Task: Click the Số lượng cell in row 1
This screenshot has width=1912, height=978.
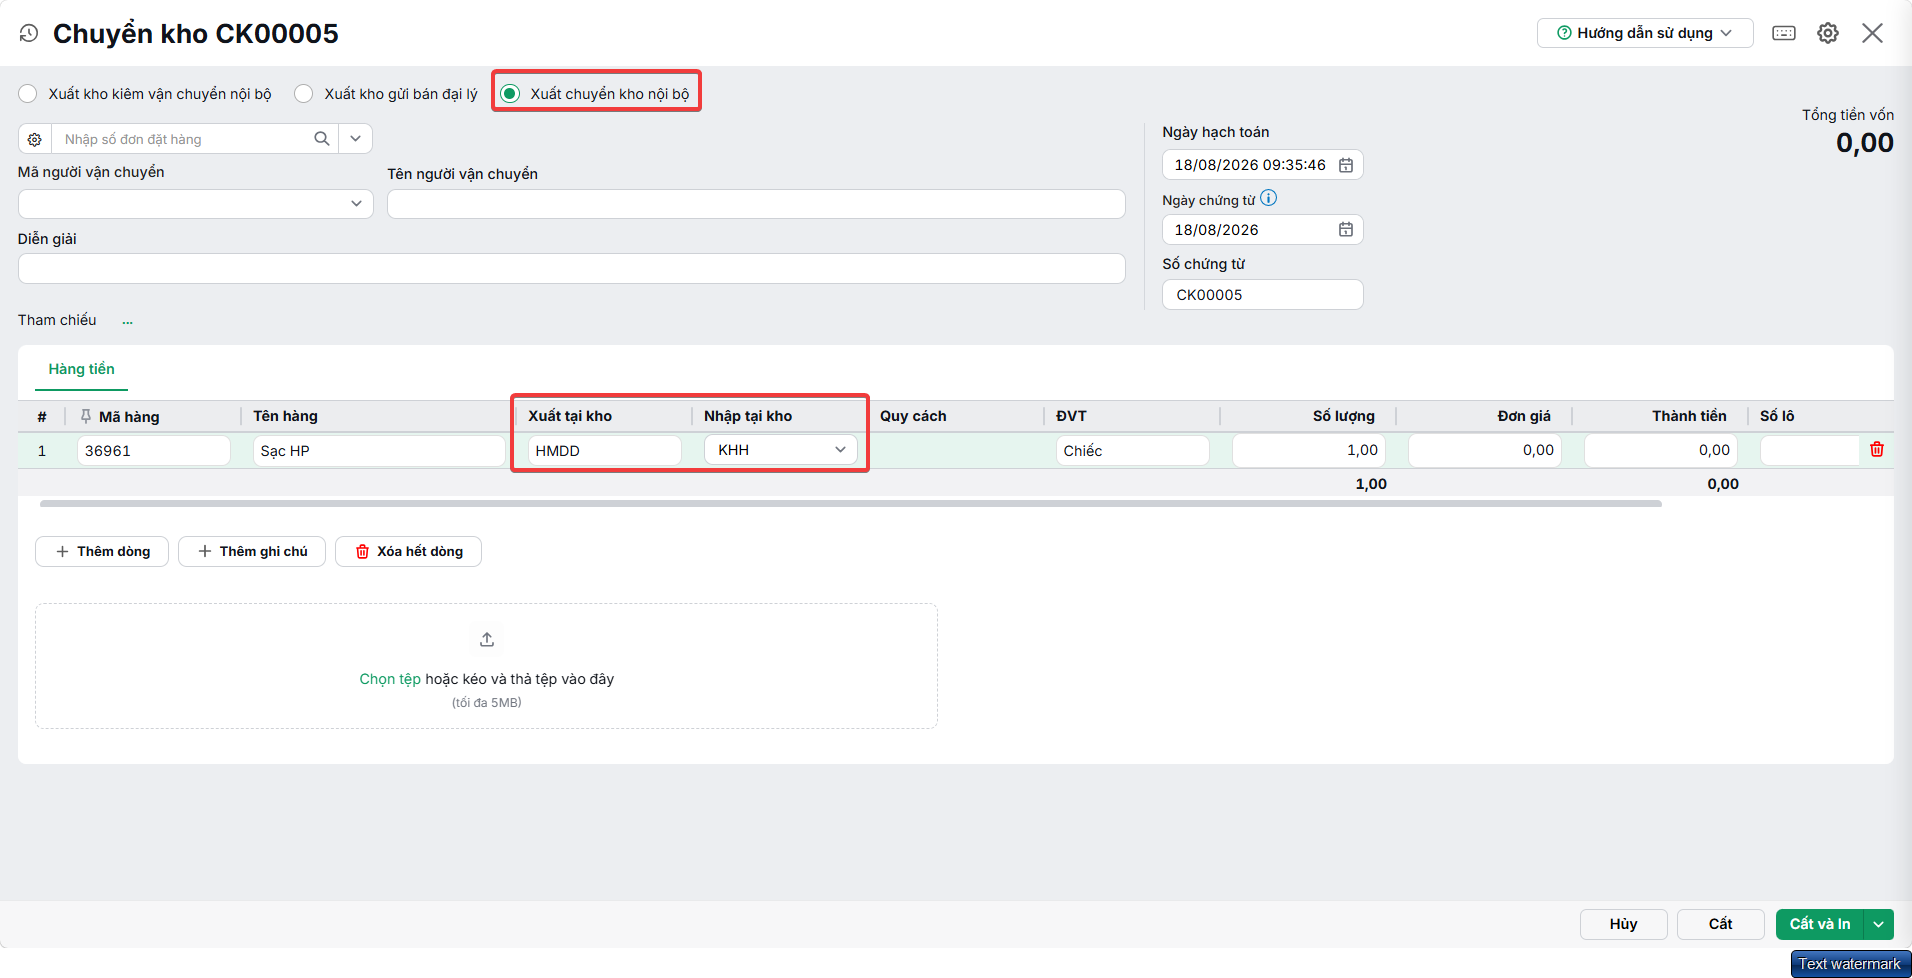Action: tap(1308, 451)
